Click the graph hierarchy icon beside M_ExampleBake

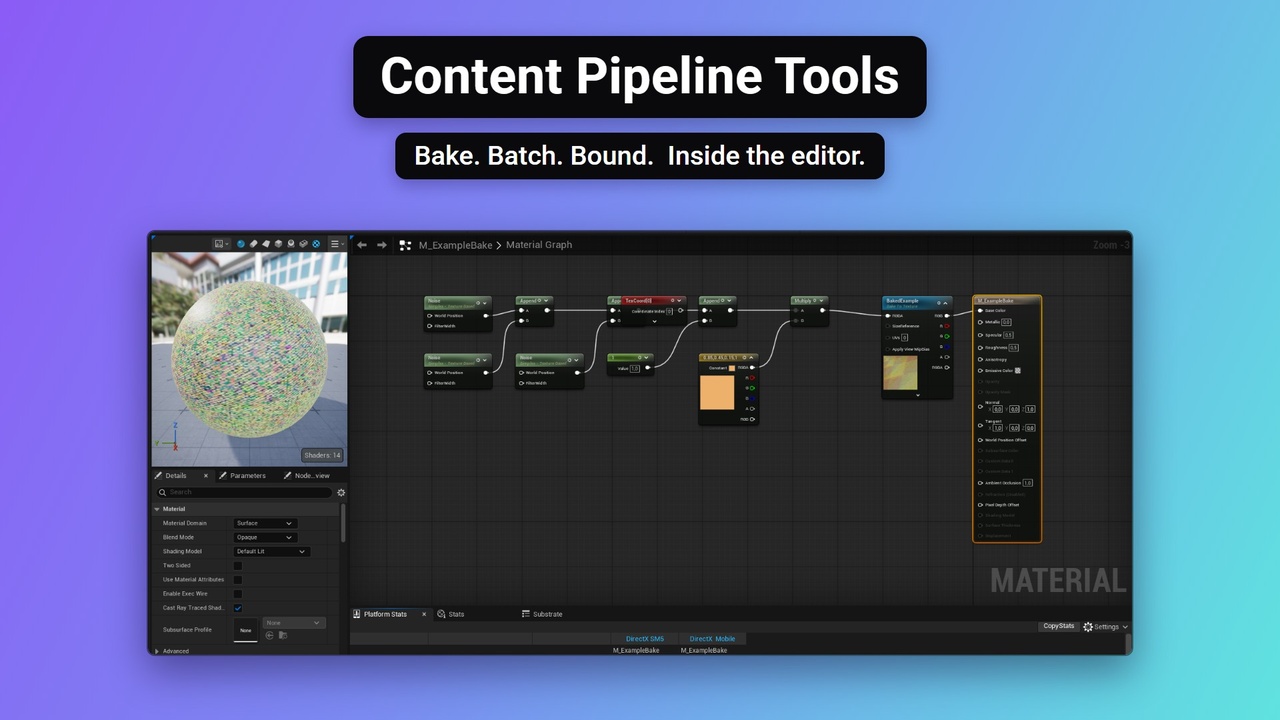(405, 244)
